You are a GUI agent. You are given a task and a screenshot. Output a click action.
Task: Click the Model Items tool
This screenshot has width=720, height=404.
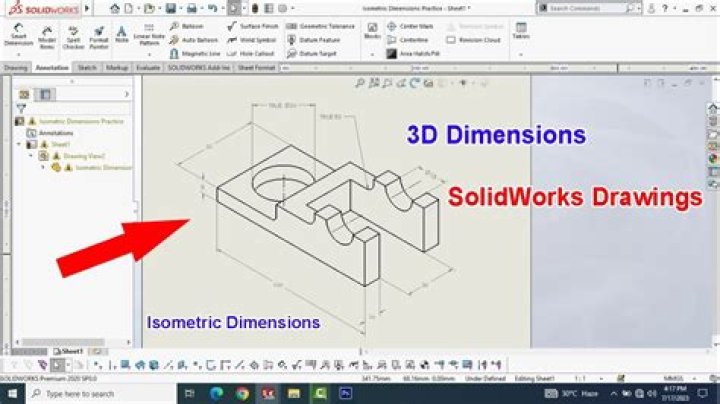point(46,36)
